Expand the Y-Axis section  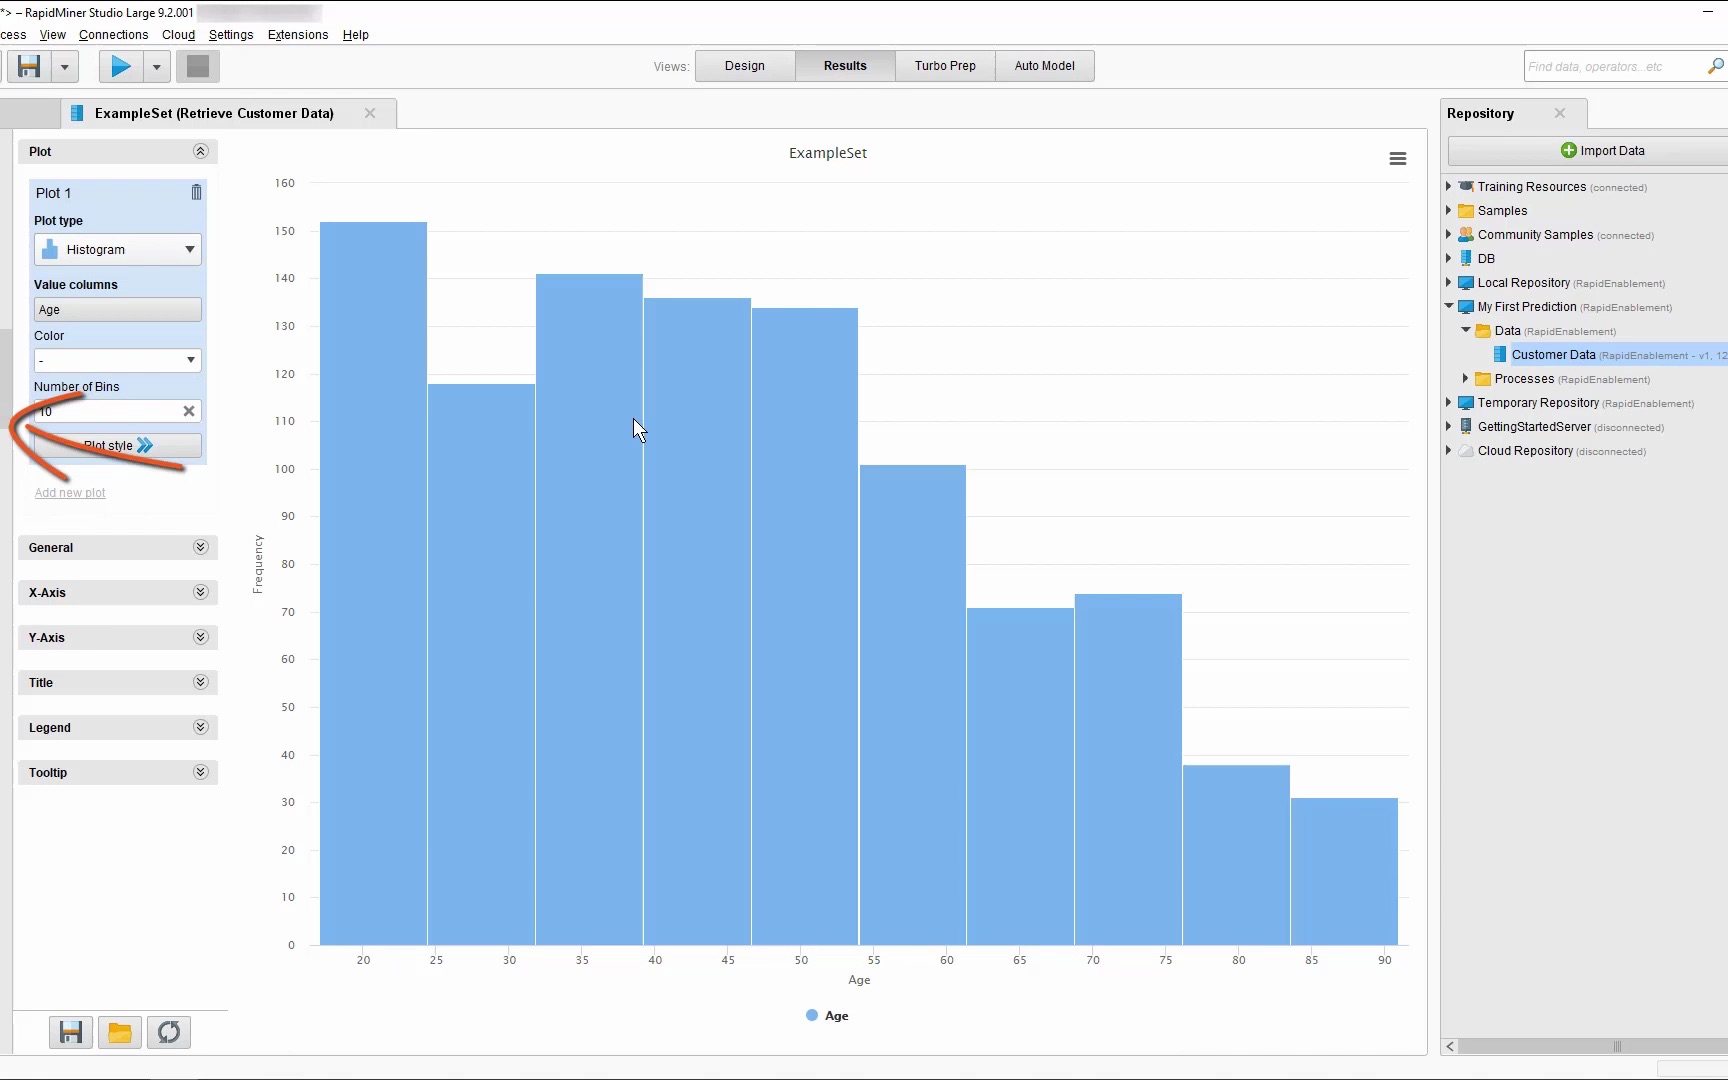tap(200, 637)
